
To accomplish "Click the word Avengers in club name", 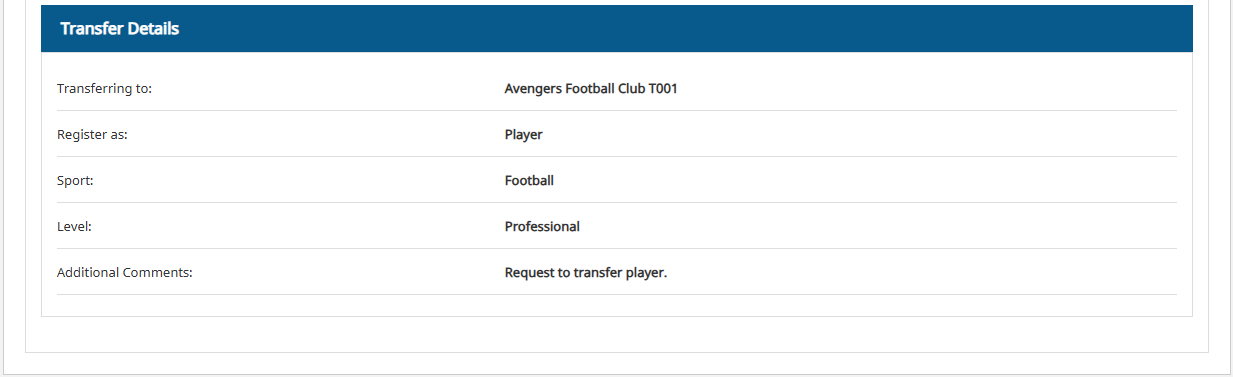I will 533,89.
